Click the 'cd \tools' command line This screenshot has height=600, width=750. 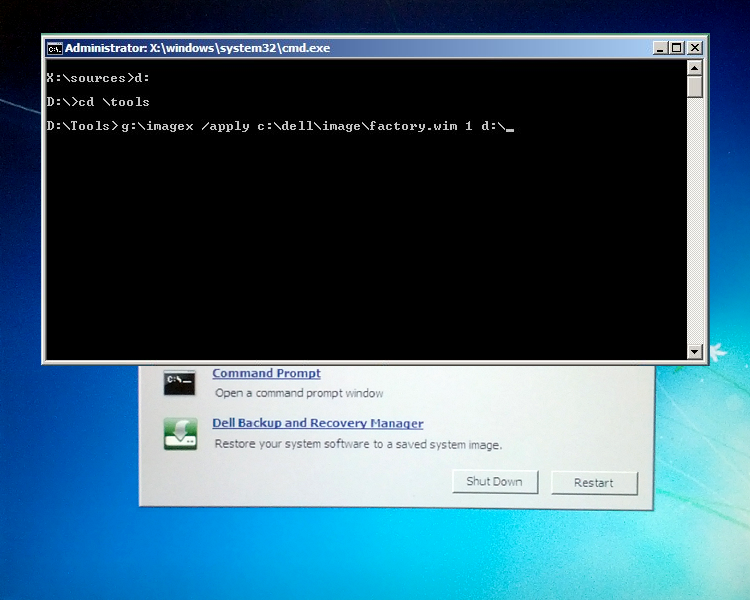point(98,102)
